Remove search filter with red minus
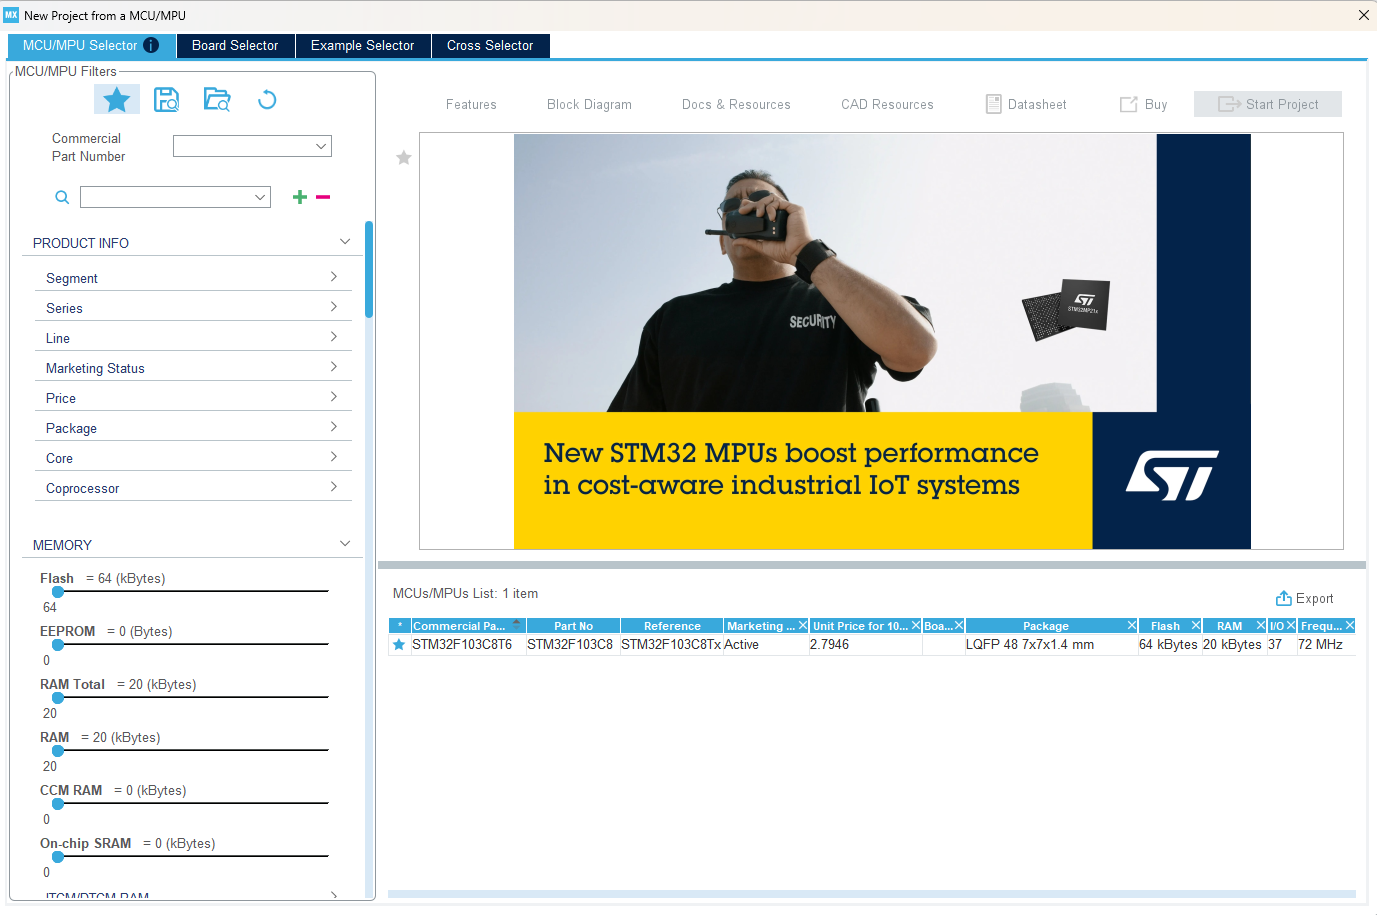The height and width of the screenshot is (915, 1377). point(323,197)
